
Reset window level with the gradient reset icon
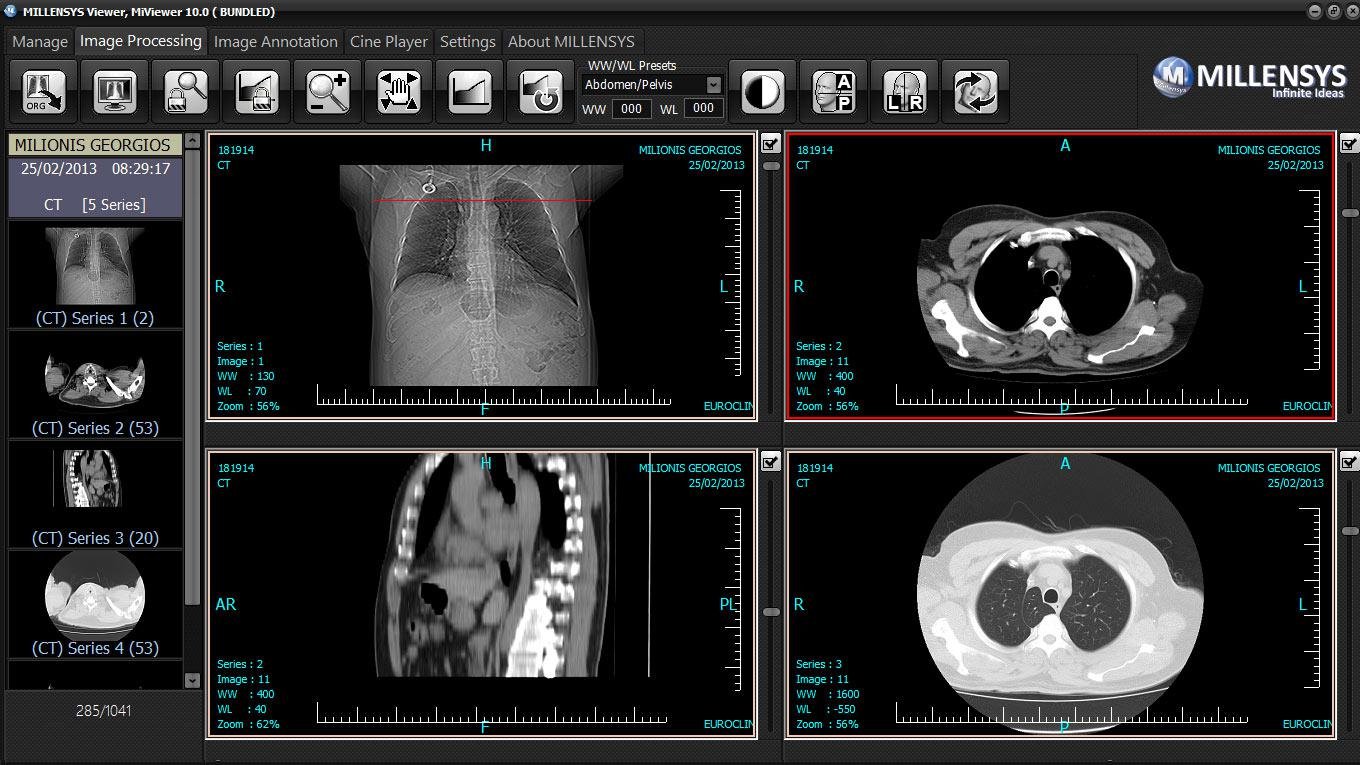541,92
